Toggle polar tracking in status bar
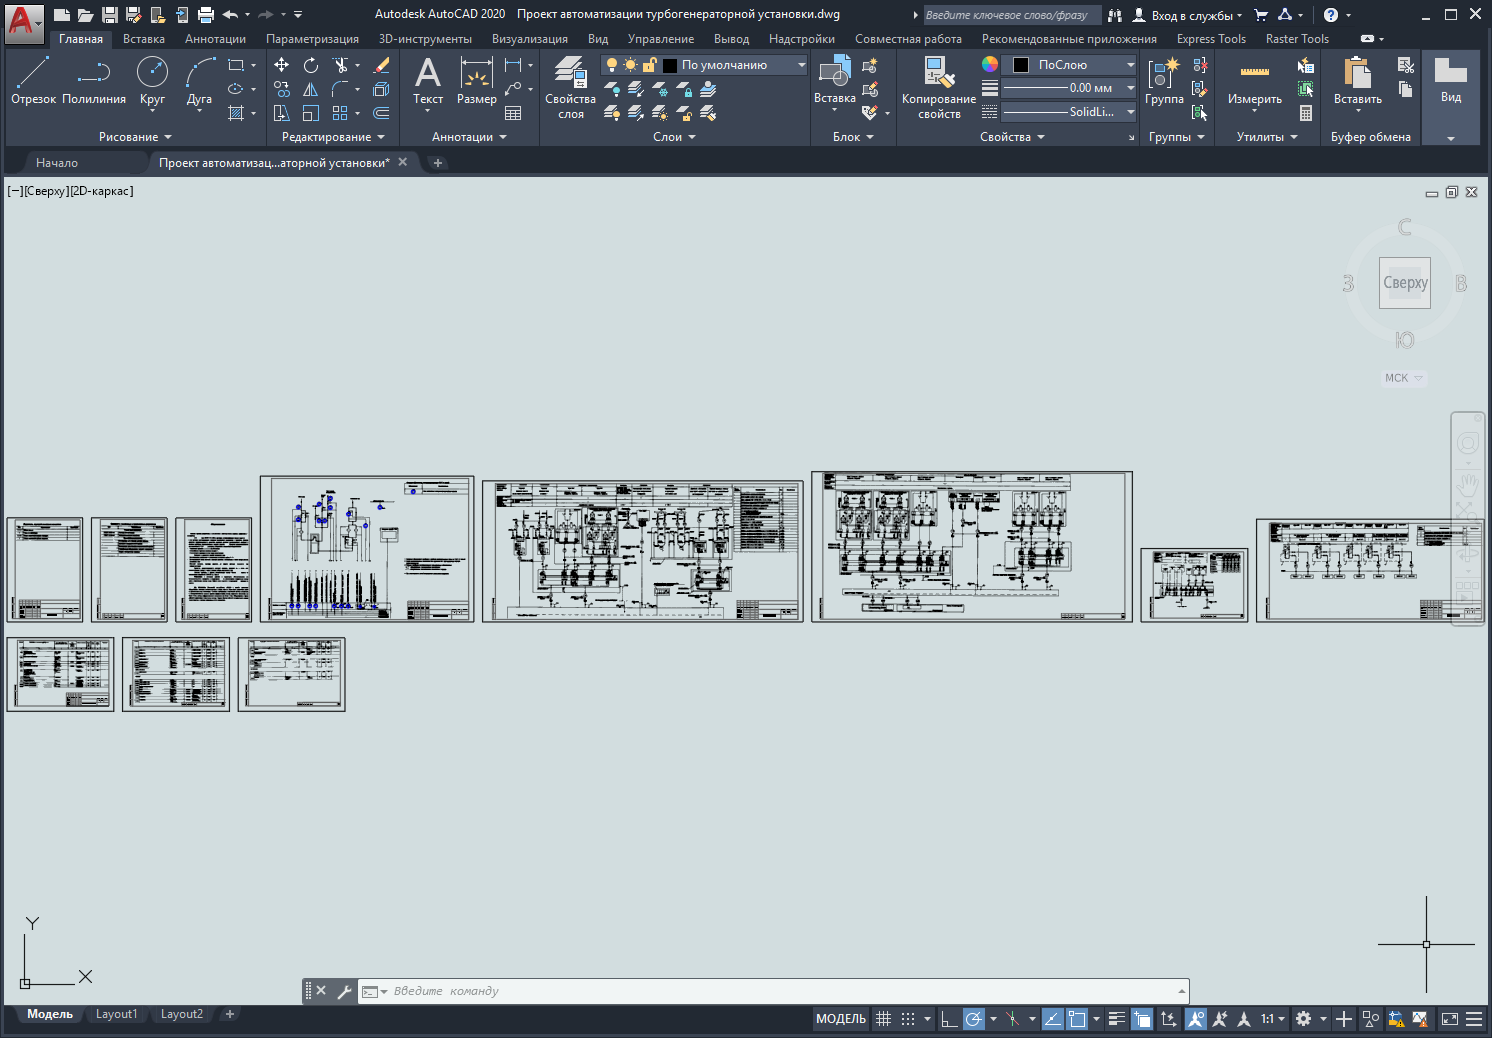The image size is (1492, 1038). [974, 1019]
